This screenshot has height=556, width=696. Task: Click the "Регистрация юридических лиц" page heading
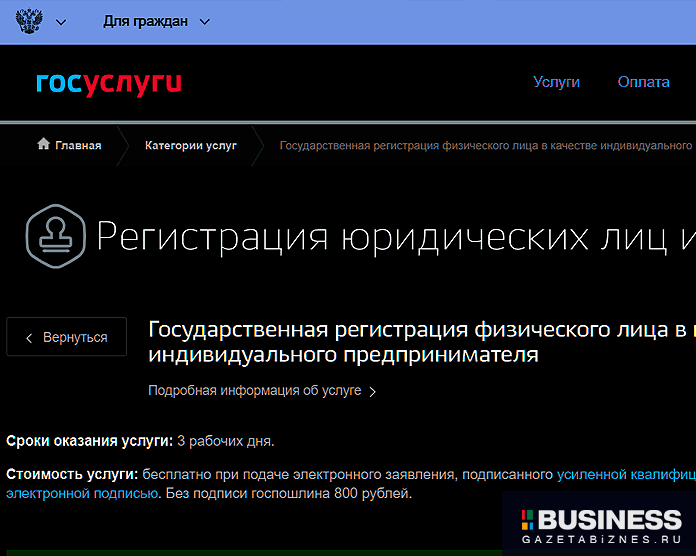coord(395,236)
